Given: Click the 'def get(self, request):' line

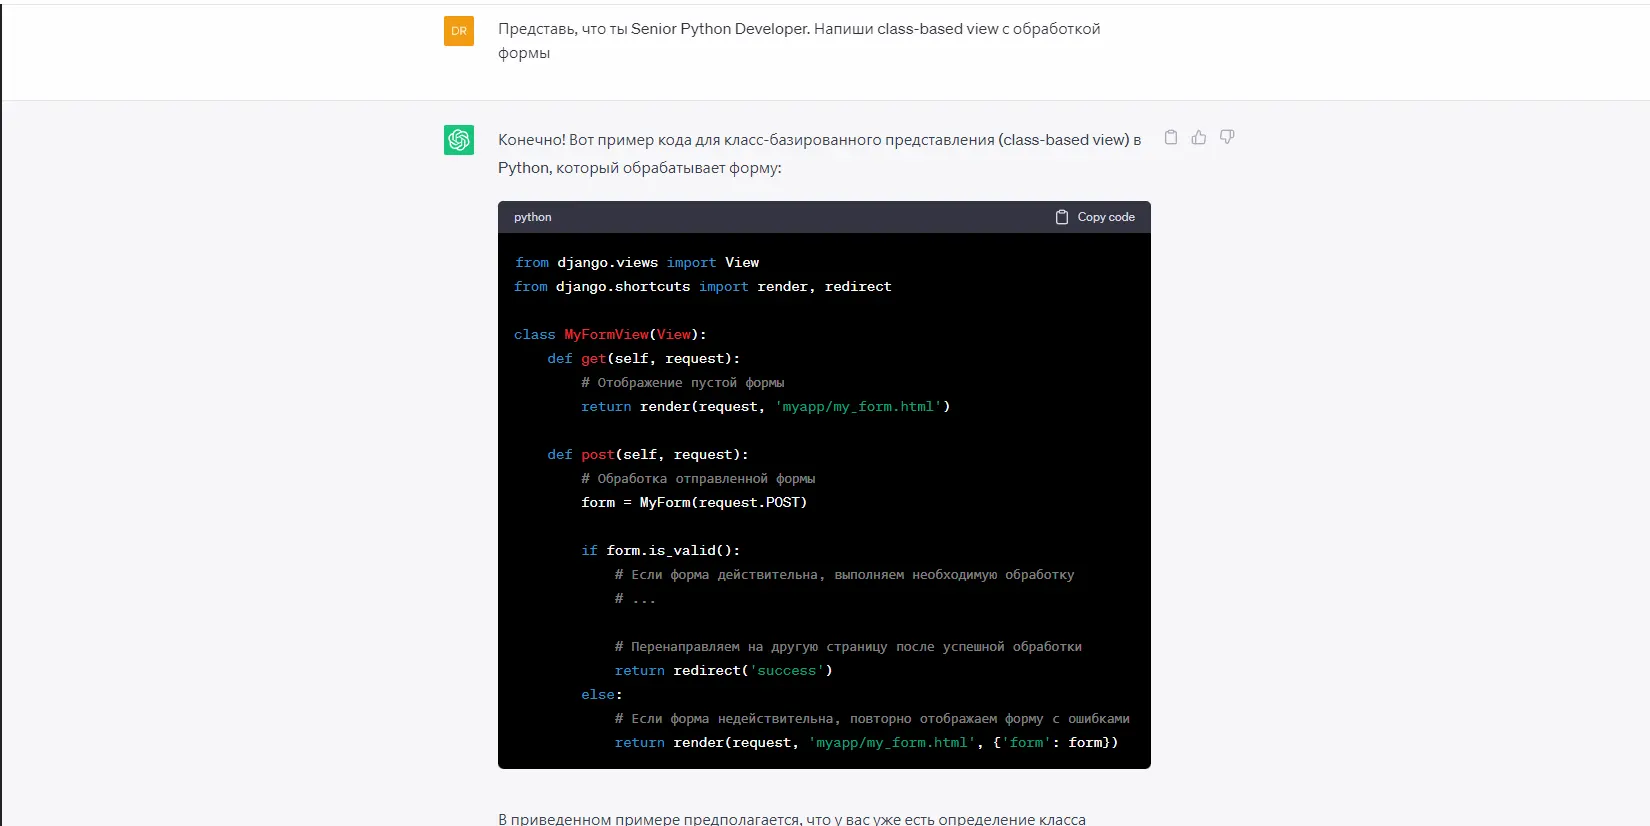Looking at the screenshot, I should tap(643, 359).
